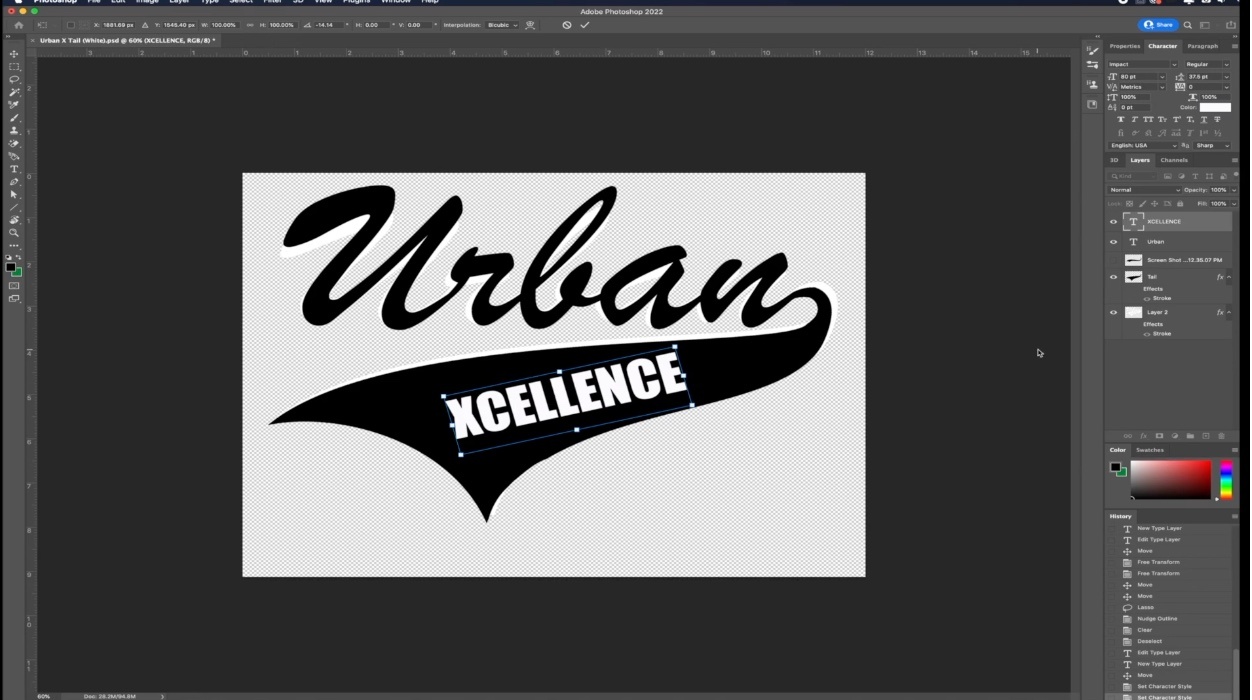Click the Add layer mask icon

click(1159, 436)
